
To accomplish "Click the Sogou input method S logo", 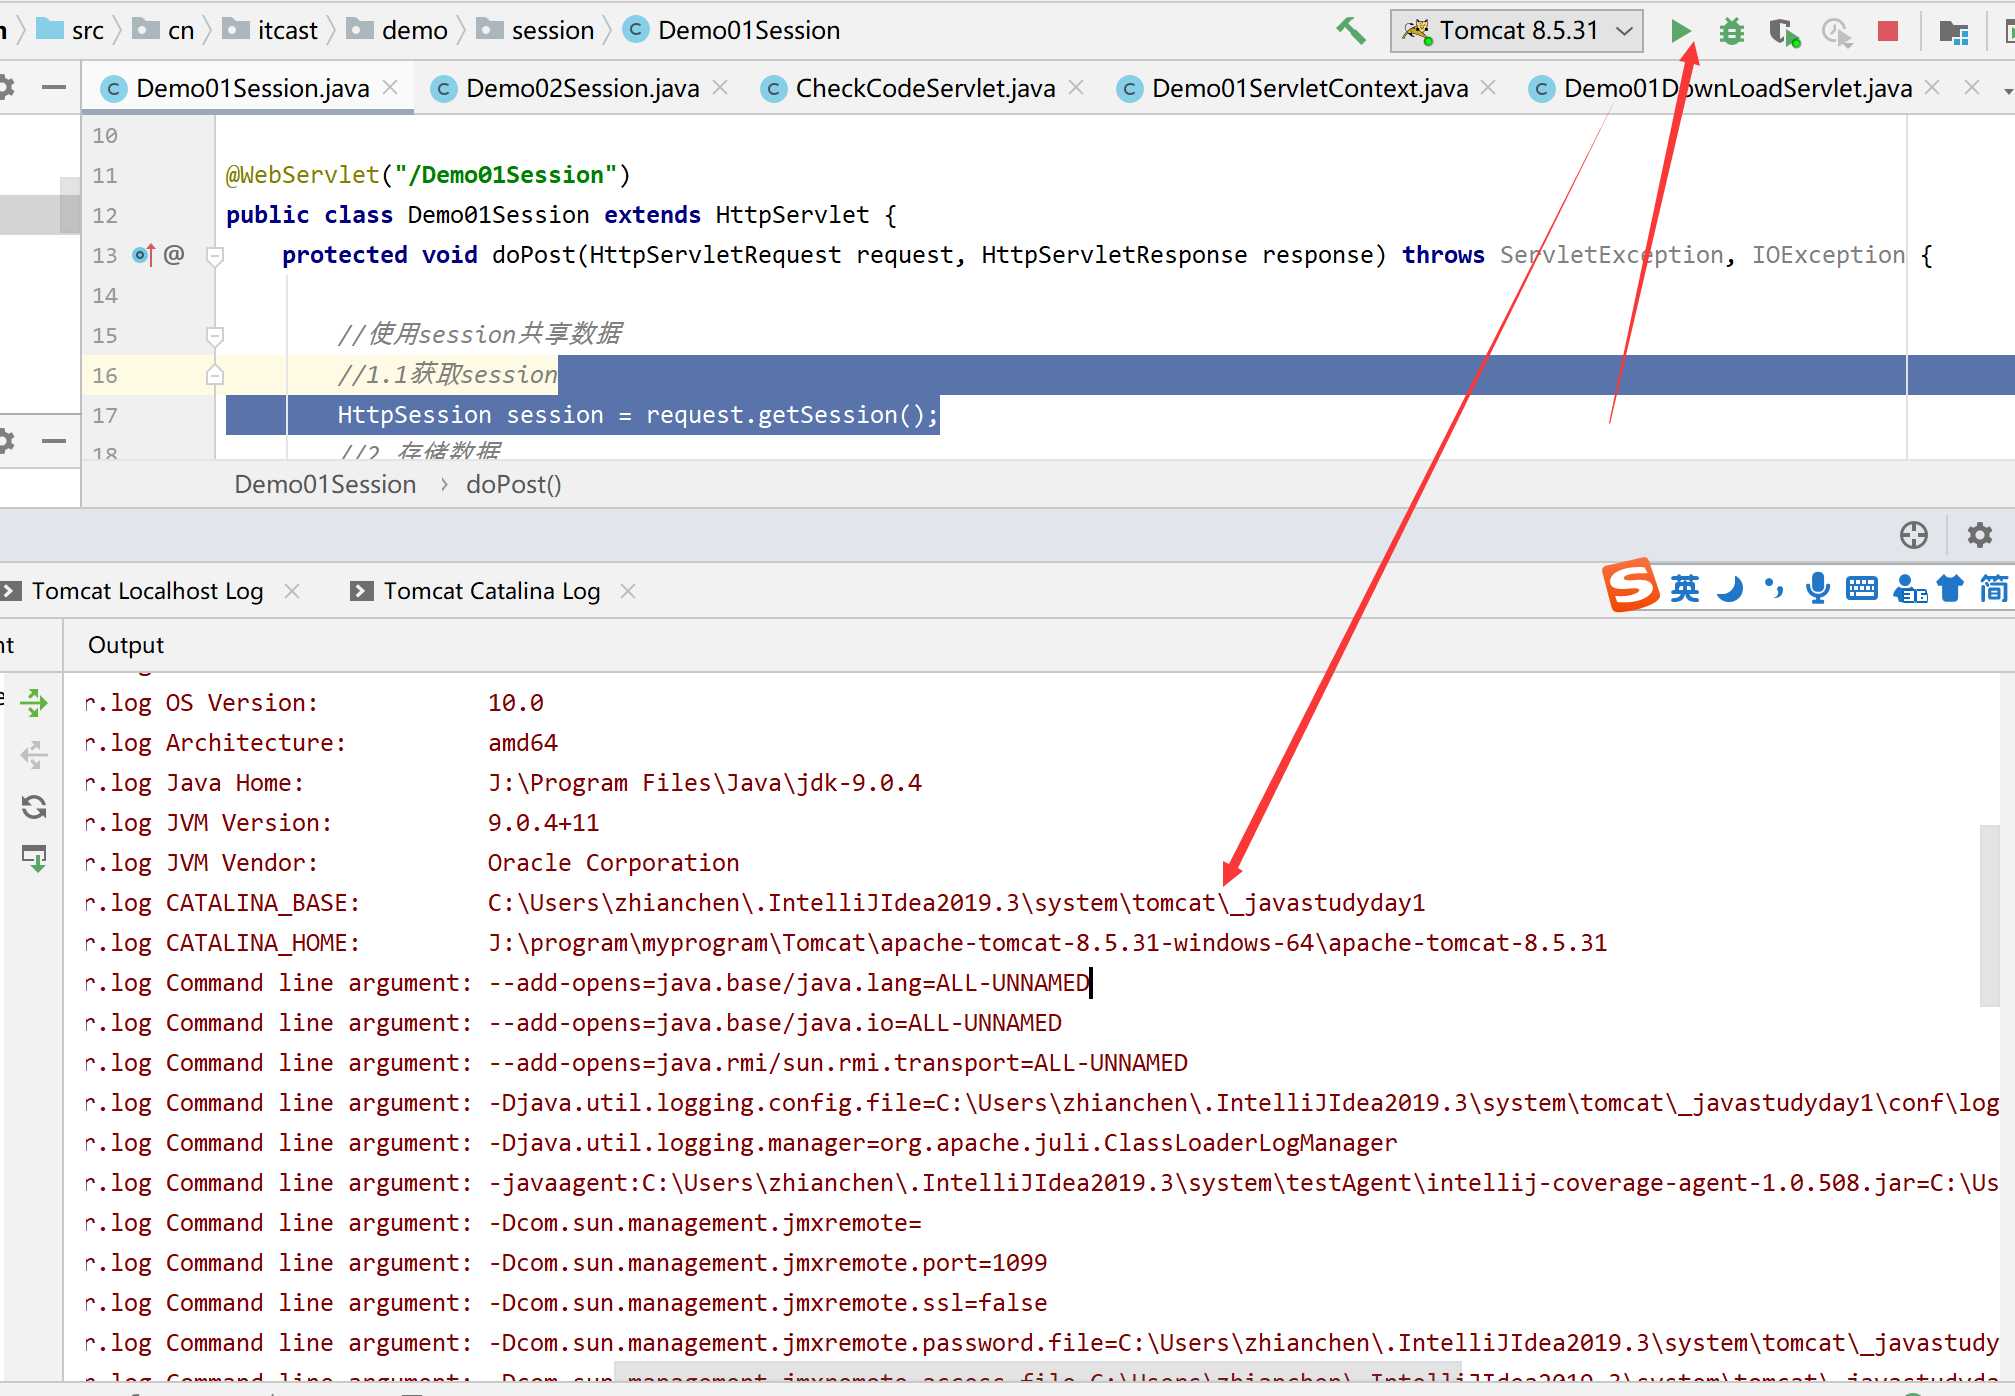I will click(x=1630, y=586).
